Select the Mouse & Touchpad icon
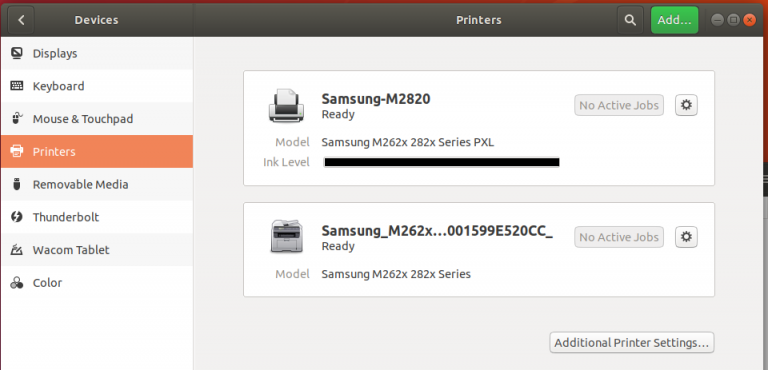The height and width of the screenshot is (370, 768). pos(17,119)
